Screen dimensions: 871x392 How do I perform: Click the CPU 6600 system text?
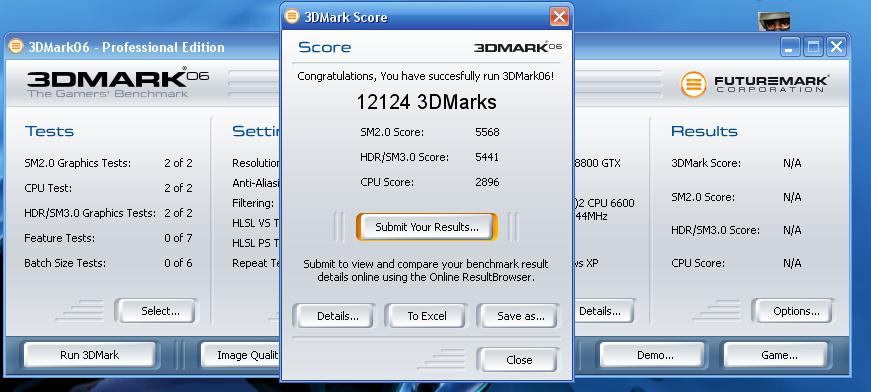point(604,203)
